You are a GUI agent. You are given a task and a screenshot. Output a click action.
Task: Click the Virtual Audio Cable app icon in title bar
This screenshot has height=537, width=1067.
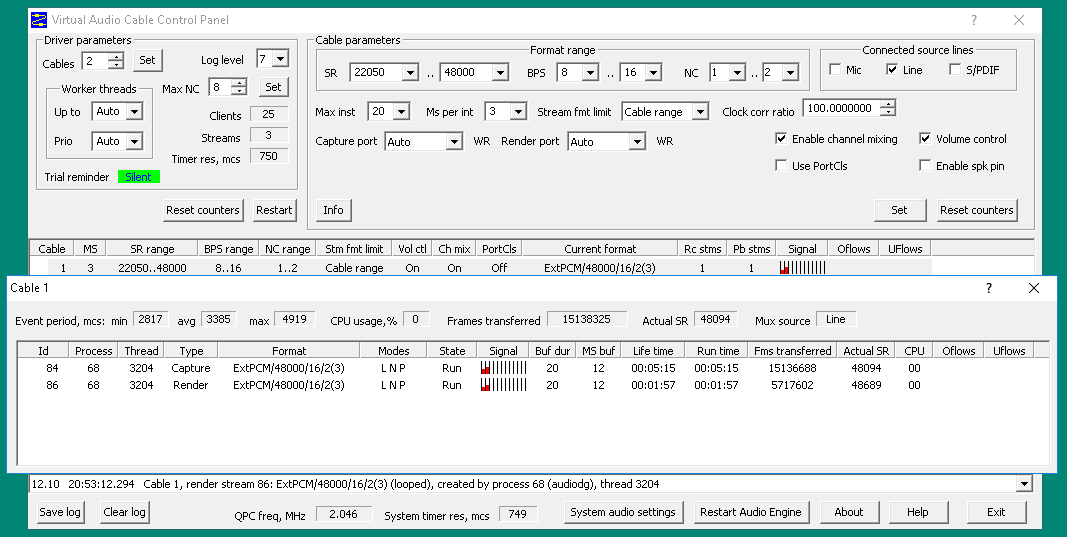click(38, 20)
